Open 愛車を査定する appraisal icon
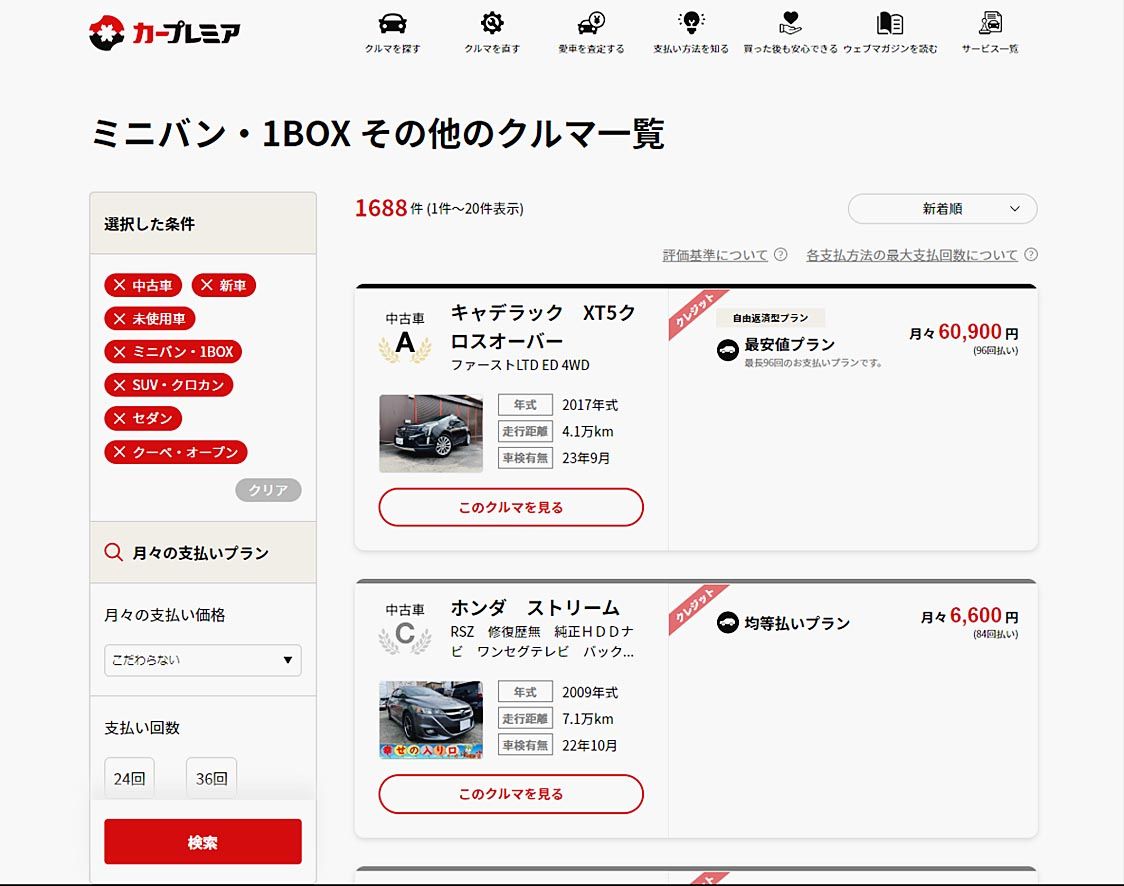This screenshot has height=886, width=1124. pyautogui.click(x=591, y=24)
